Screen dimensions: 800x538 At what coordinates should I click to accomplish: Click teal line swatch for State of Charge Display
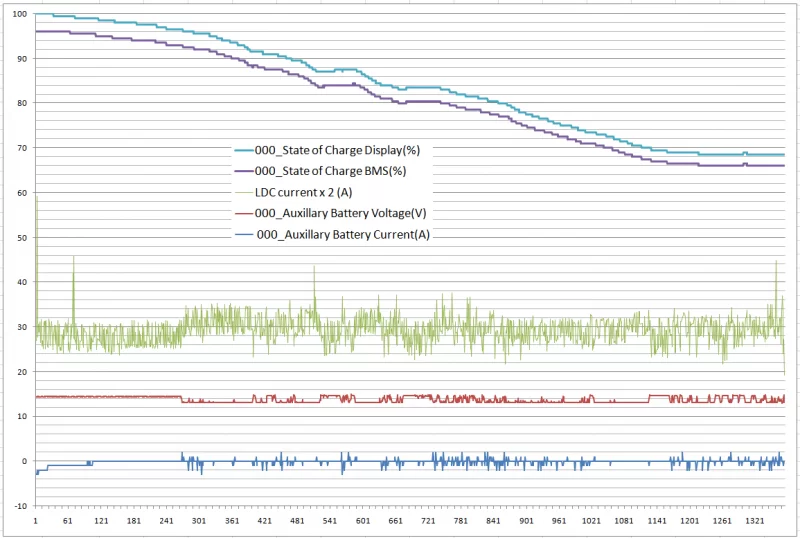click(x=243, y=150)
